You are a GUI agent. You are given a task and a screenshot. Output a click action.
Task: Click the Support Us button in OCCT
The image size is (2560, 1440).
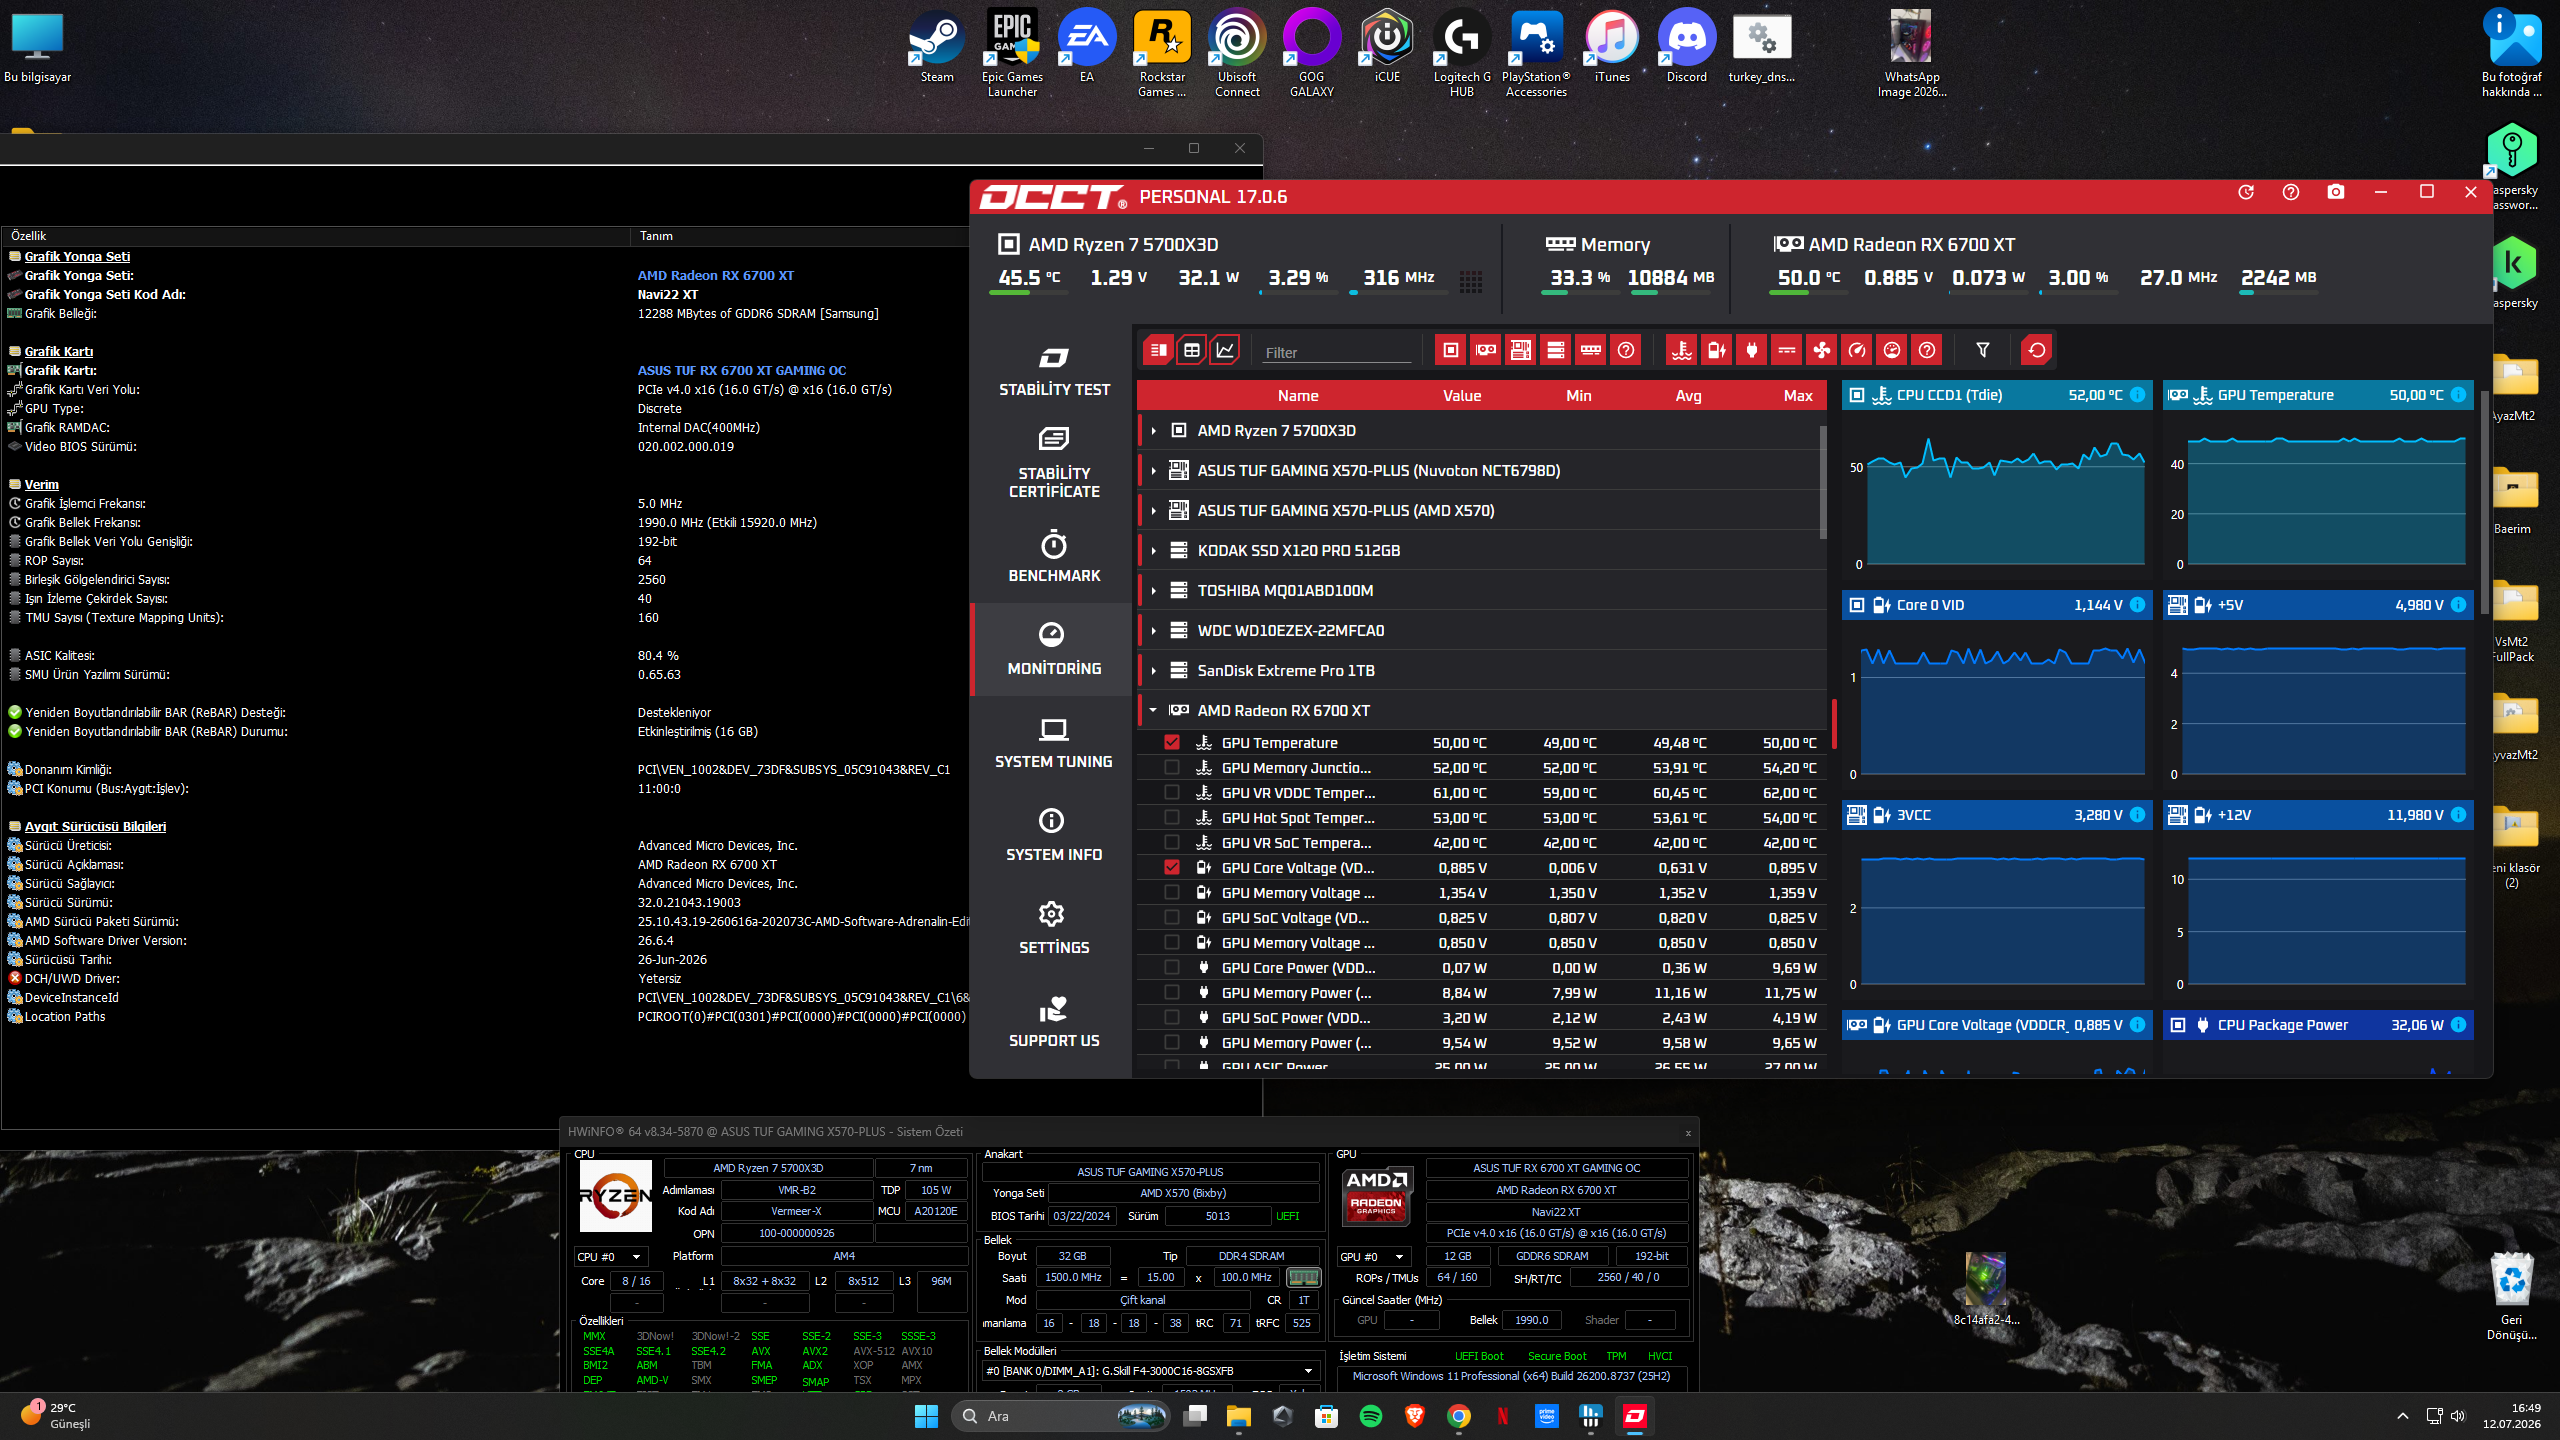[1054, 1022]
